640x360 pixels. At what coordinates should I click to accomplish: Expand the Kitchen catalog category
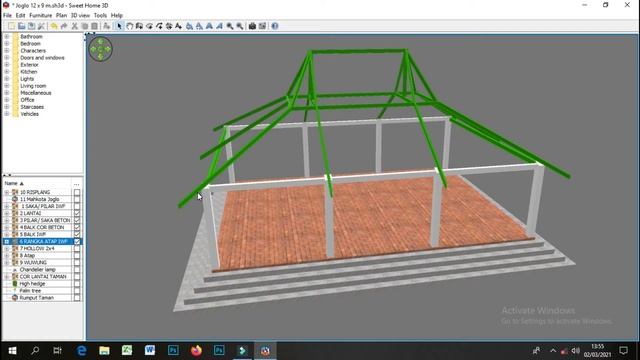point(7,71)
